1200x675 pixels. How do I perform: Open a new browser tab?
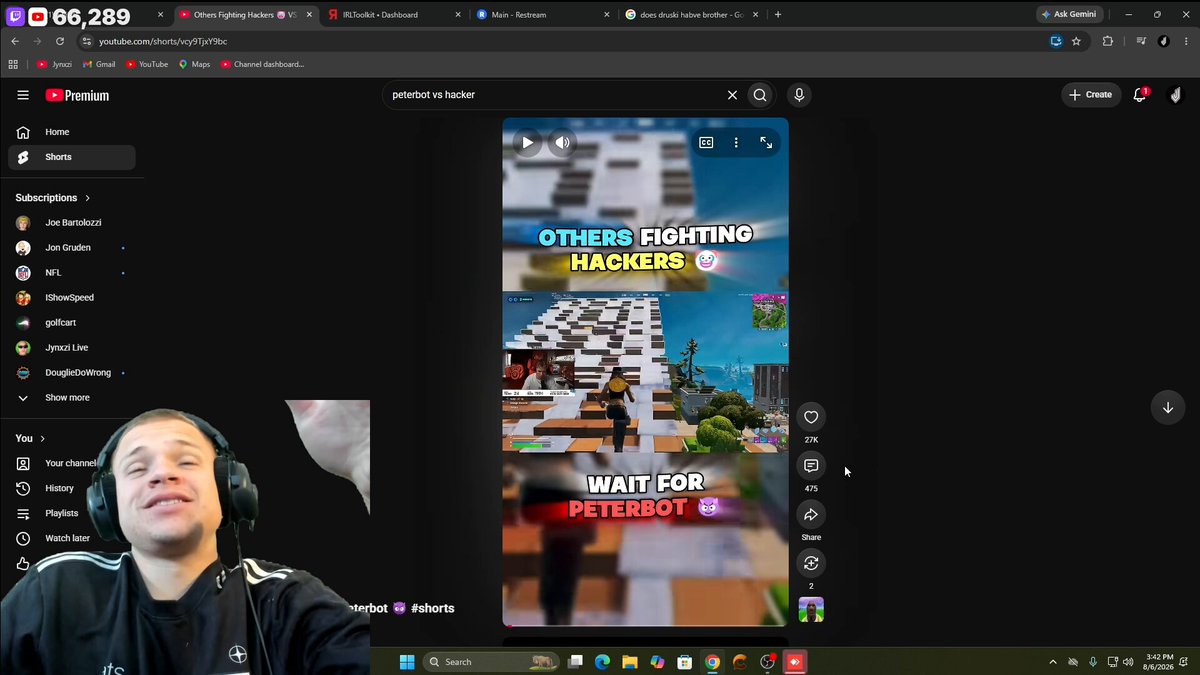778,15
